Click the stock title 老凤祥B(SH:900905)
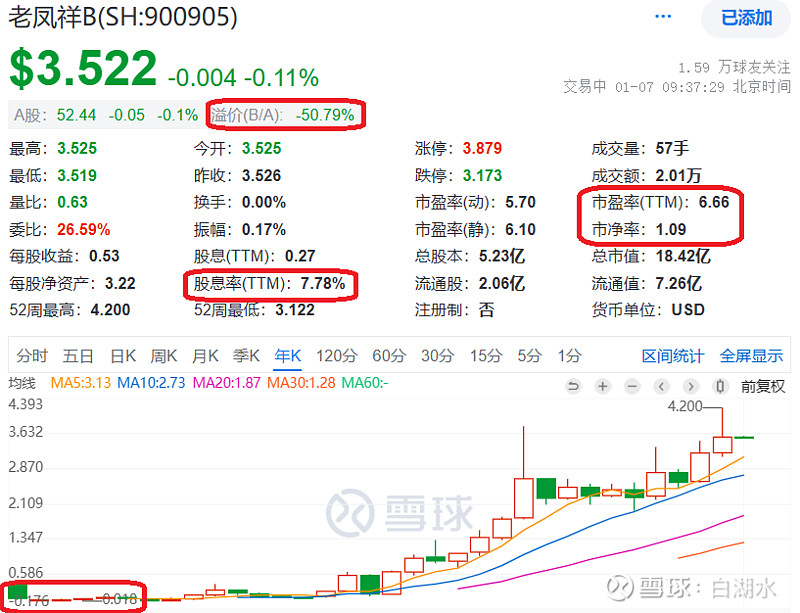800x613 pixels. click(x=123, y=17)
